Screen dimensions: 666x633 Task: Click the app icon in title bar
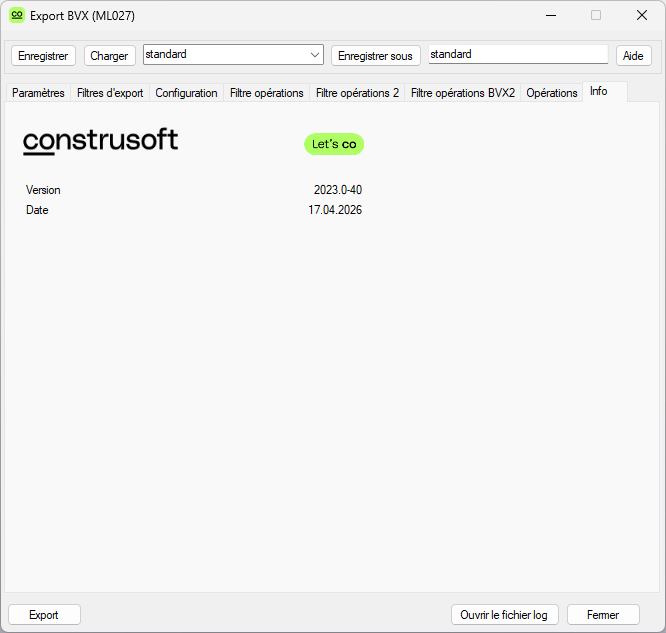(x=17, y=15)
